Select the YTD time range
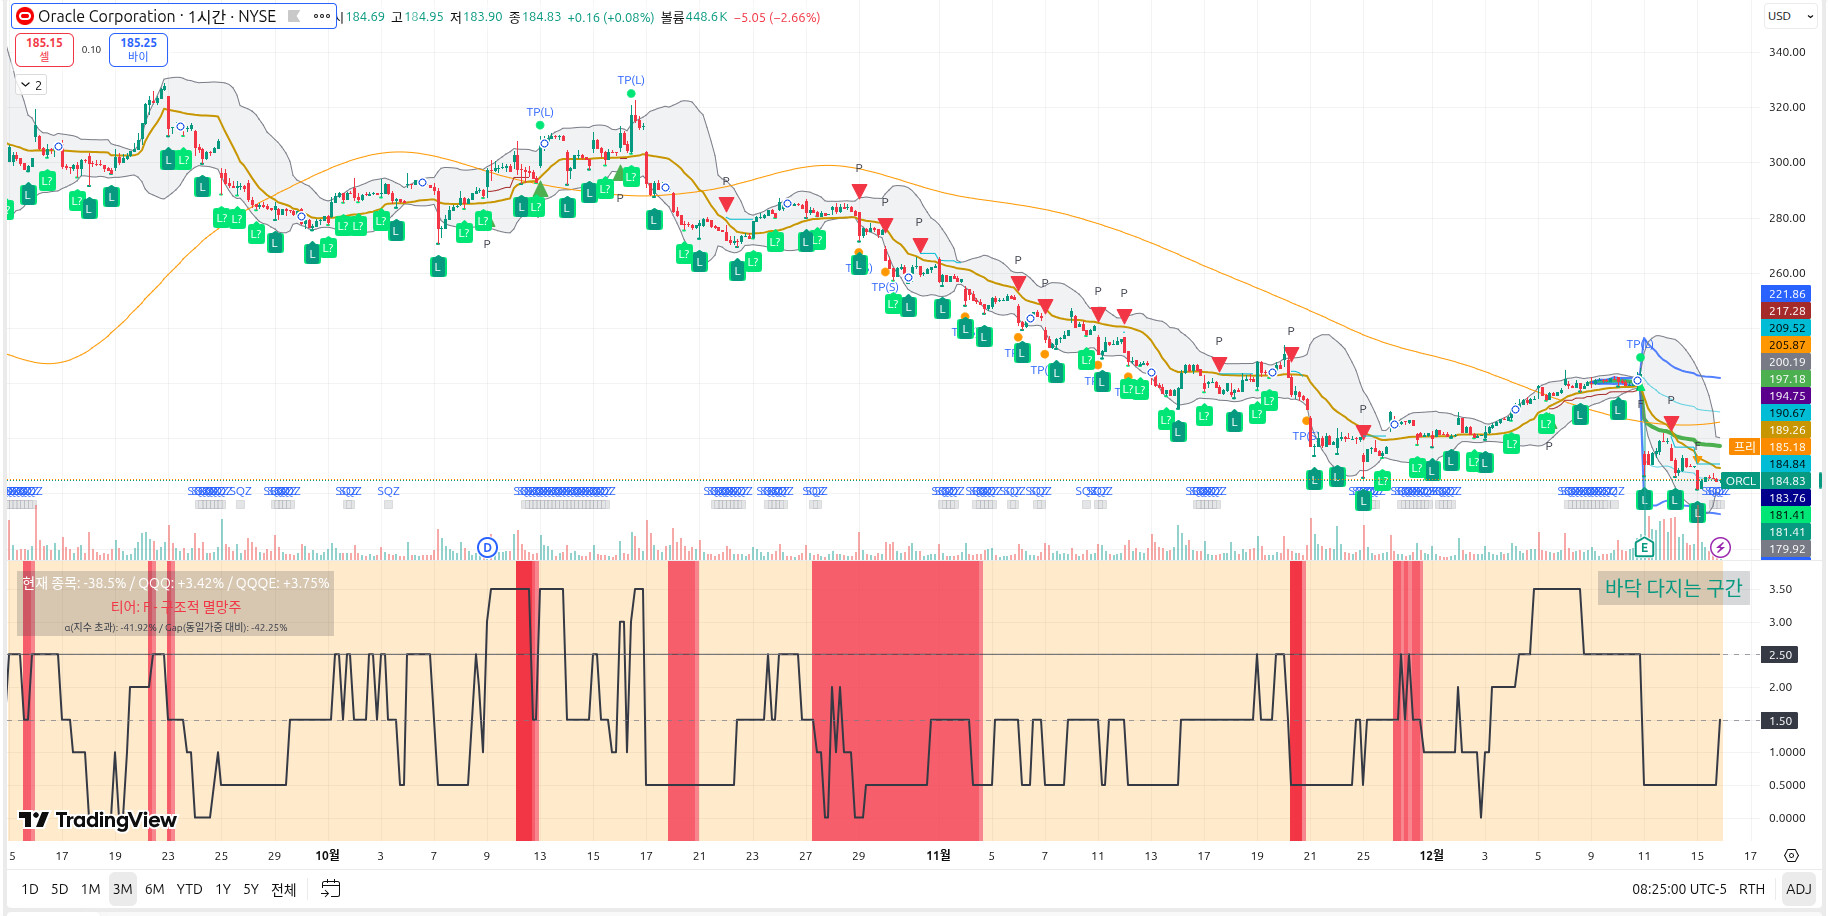This screenshot has height=916, width=1829. coord(189,888)
